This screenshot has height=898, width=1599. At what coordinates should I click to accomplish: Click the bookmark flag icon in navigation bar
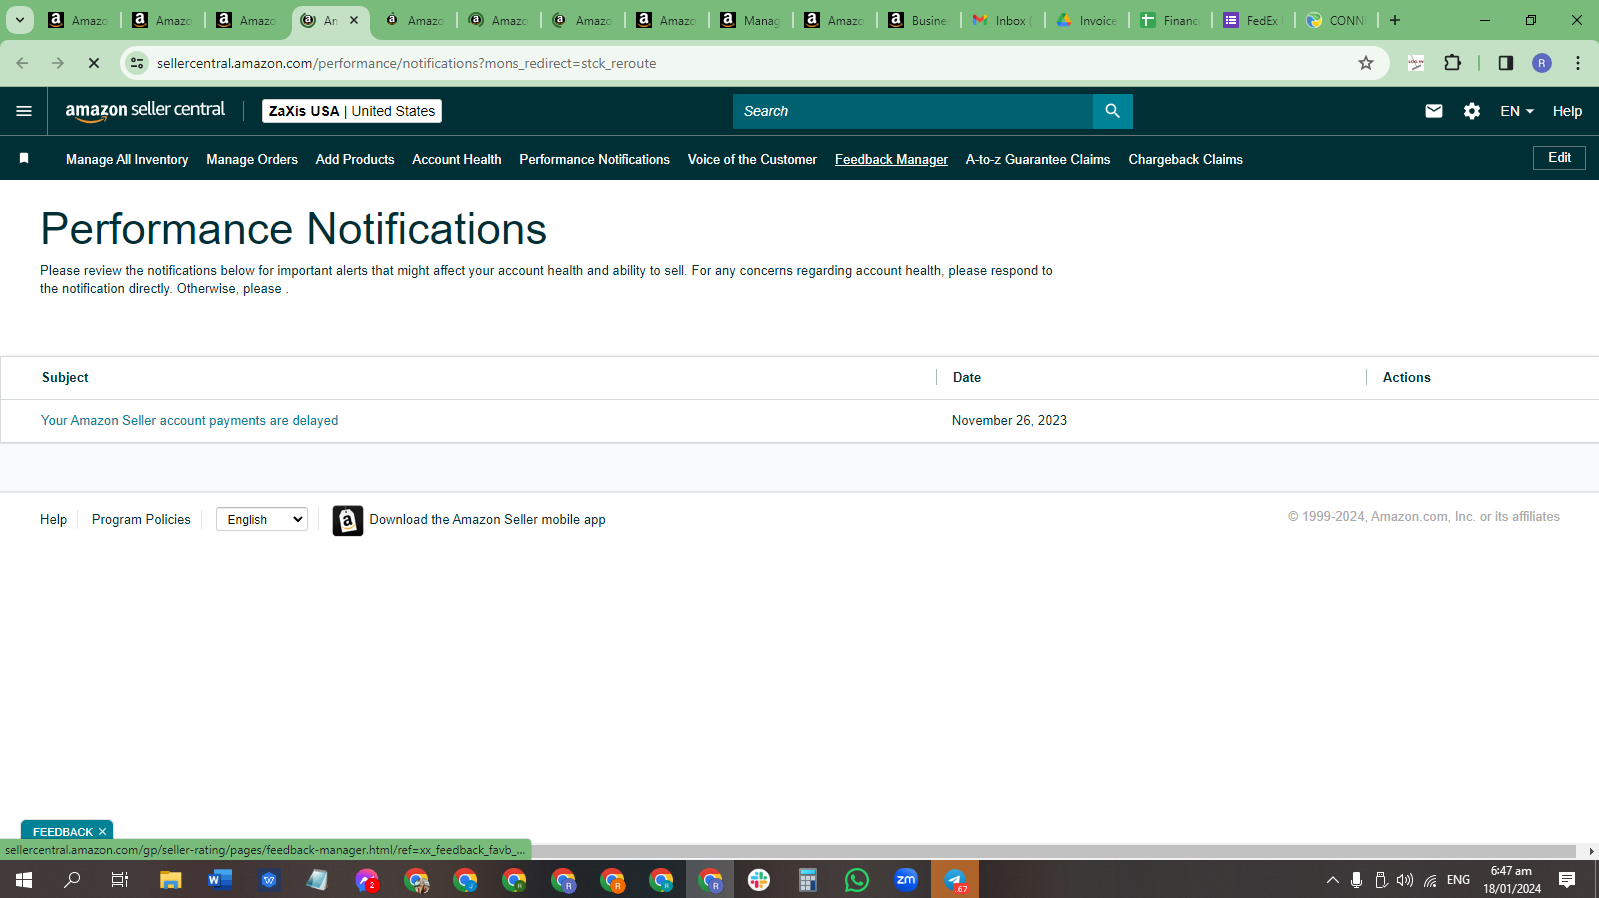click(24, 158)
